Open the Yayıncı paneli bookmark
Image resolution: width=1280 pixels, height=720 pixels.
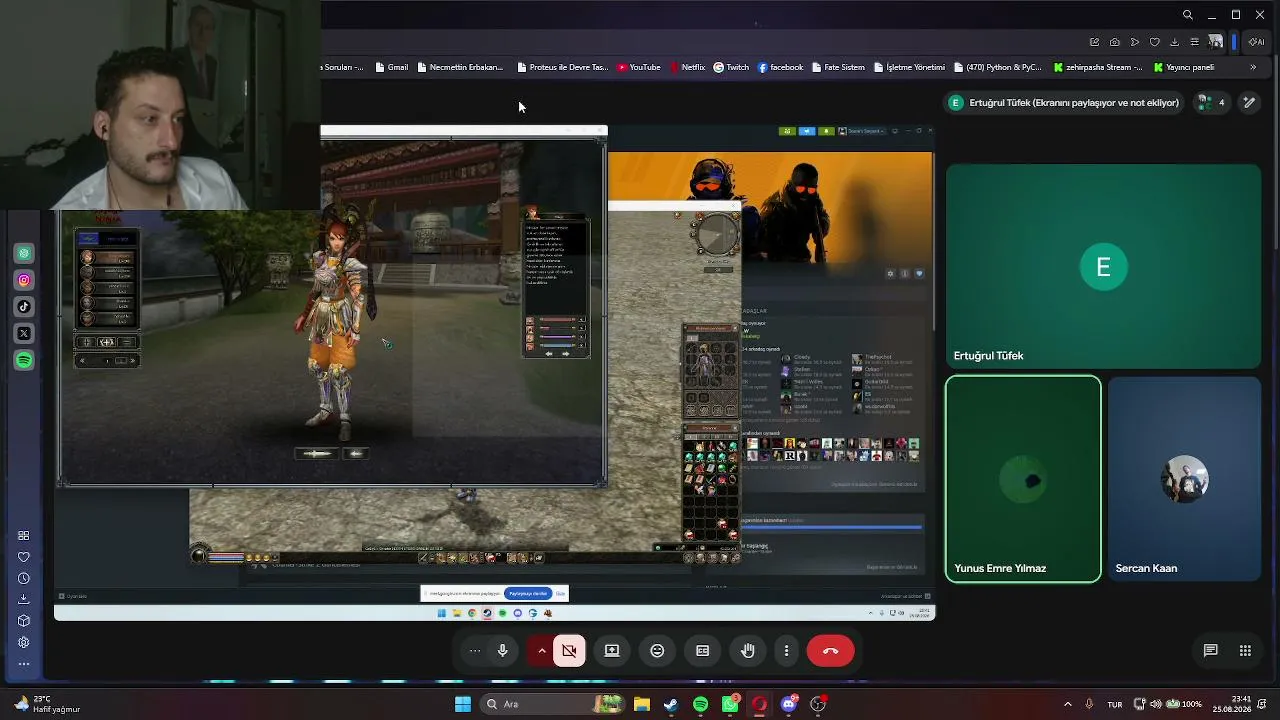1184,67
